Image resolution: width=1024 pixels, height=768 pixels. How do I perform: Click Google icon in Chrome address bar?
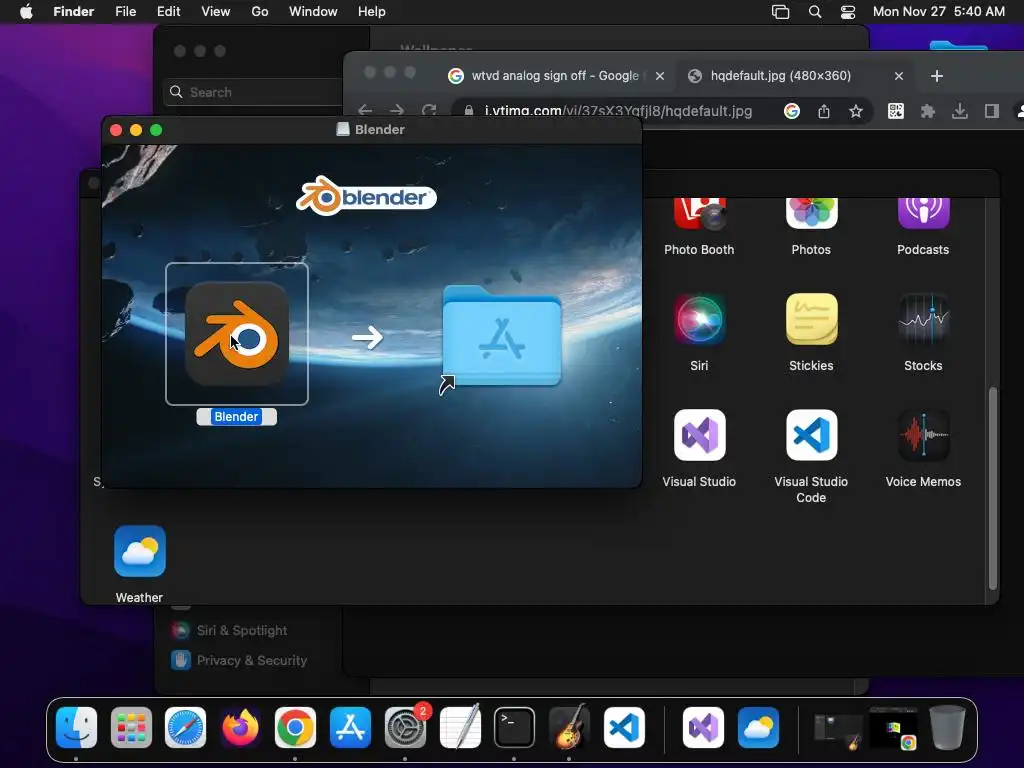pos(792,112)
